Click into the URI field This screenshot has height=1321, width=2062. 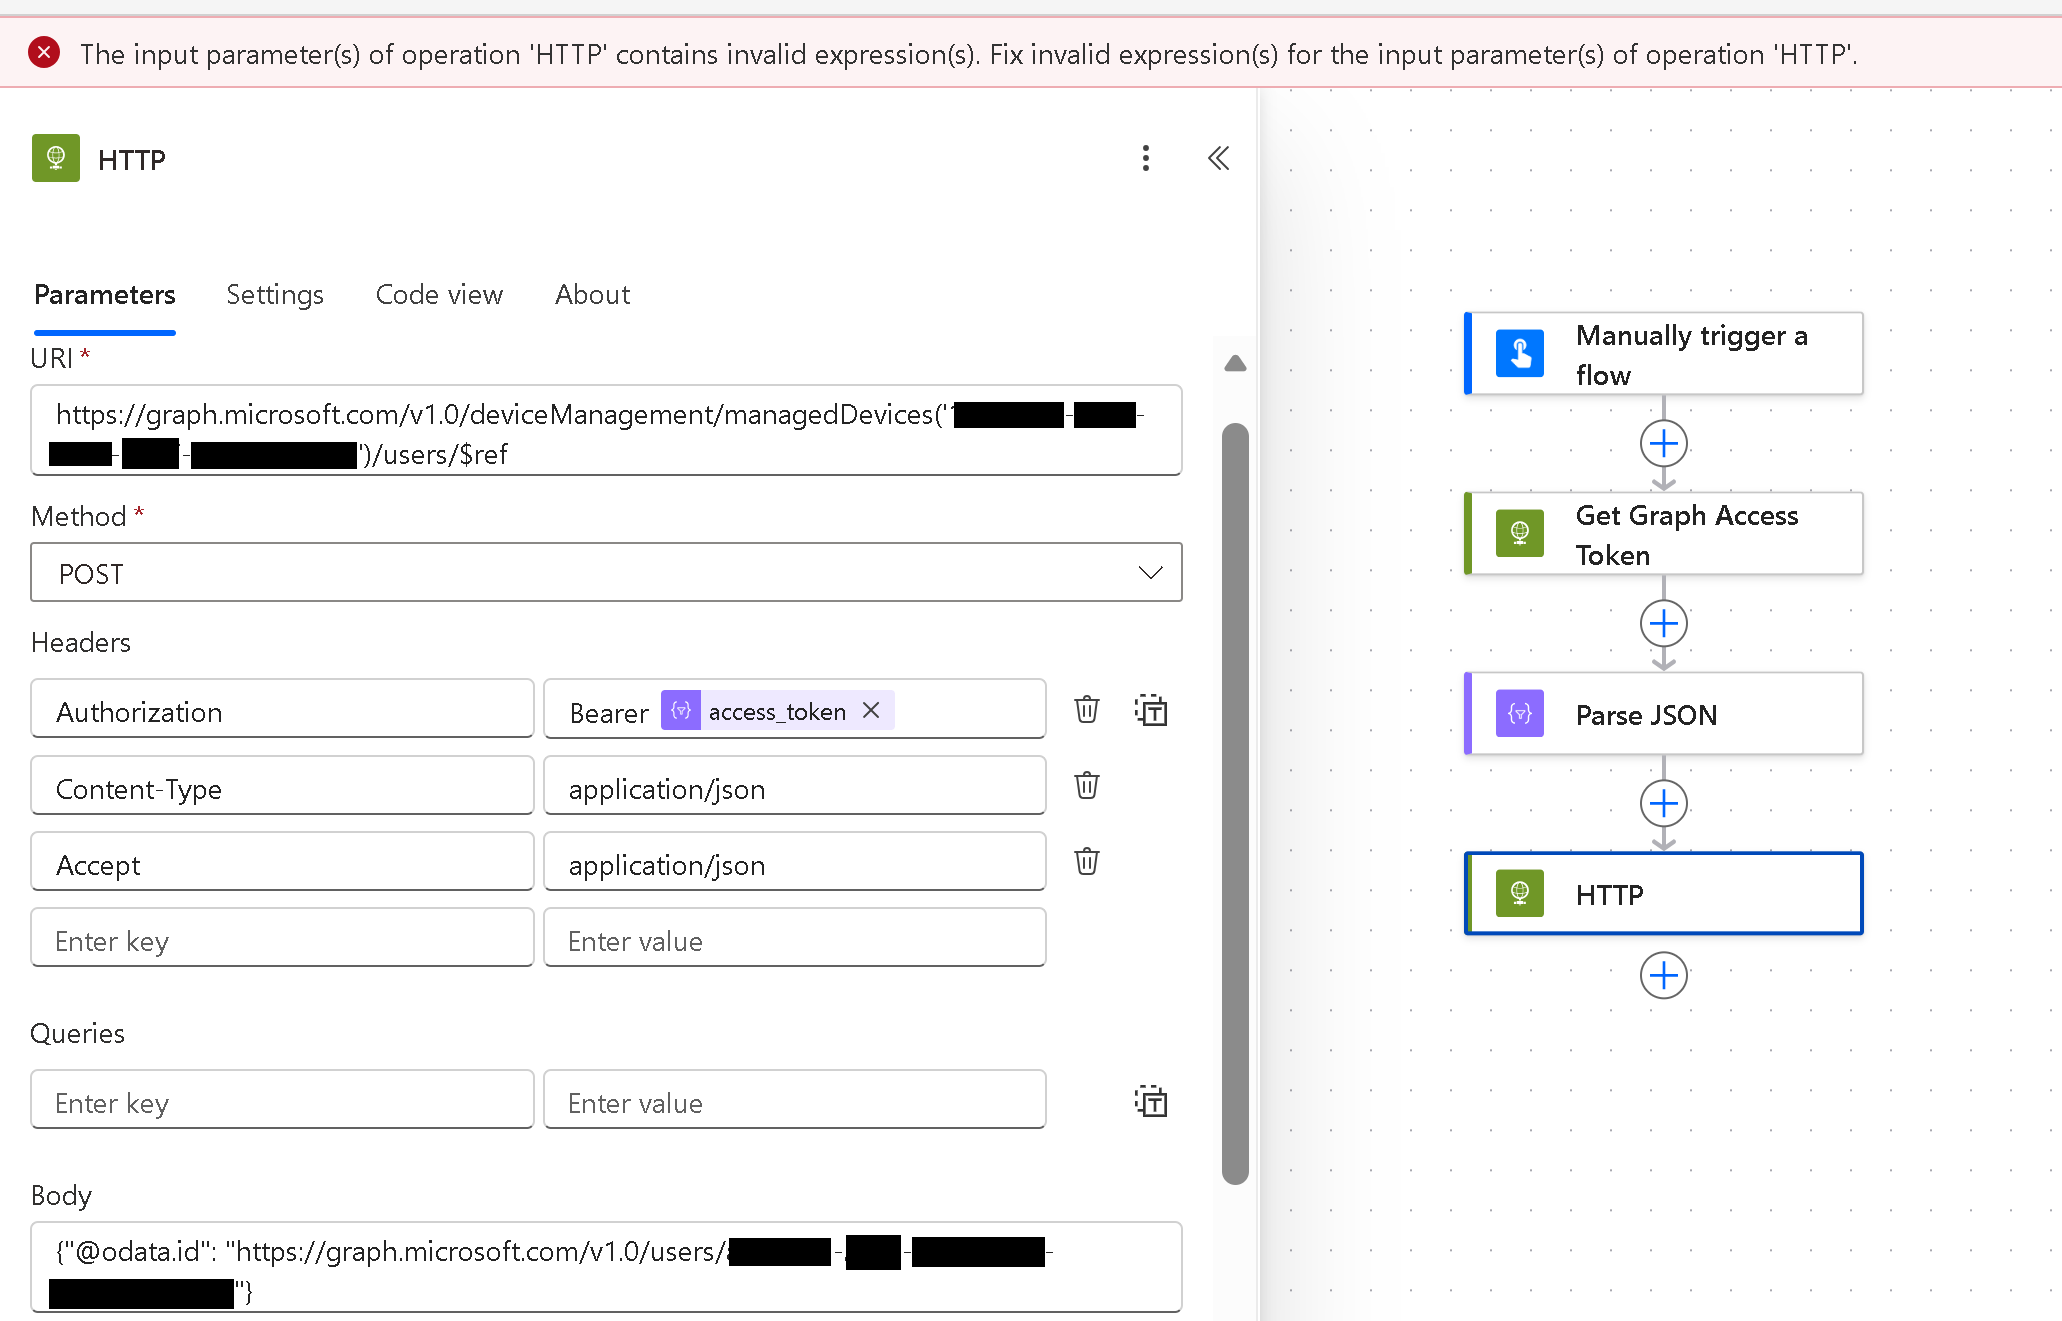coord(606,431)
